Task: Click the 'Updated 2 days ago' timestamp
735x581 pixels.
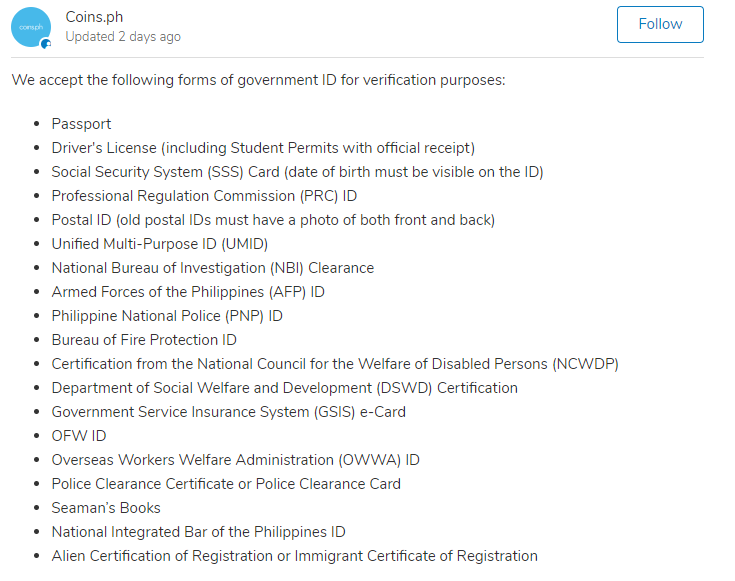Action: pos(123,37)
